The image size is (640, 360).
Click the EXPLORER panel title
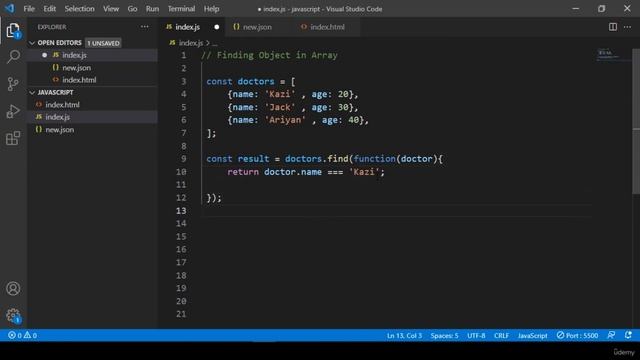(x=52, y=27)
